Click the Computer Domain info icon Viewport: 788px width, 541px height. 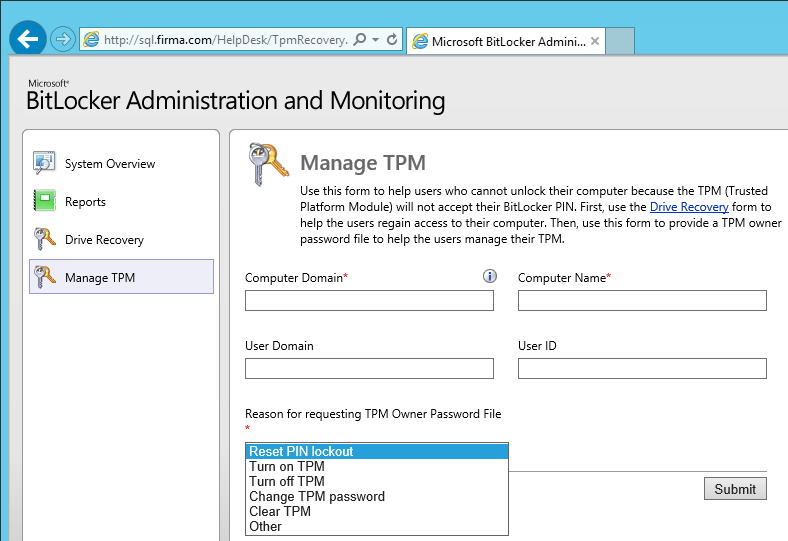click(x=489, y=276)
